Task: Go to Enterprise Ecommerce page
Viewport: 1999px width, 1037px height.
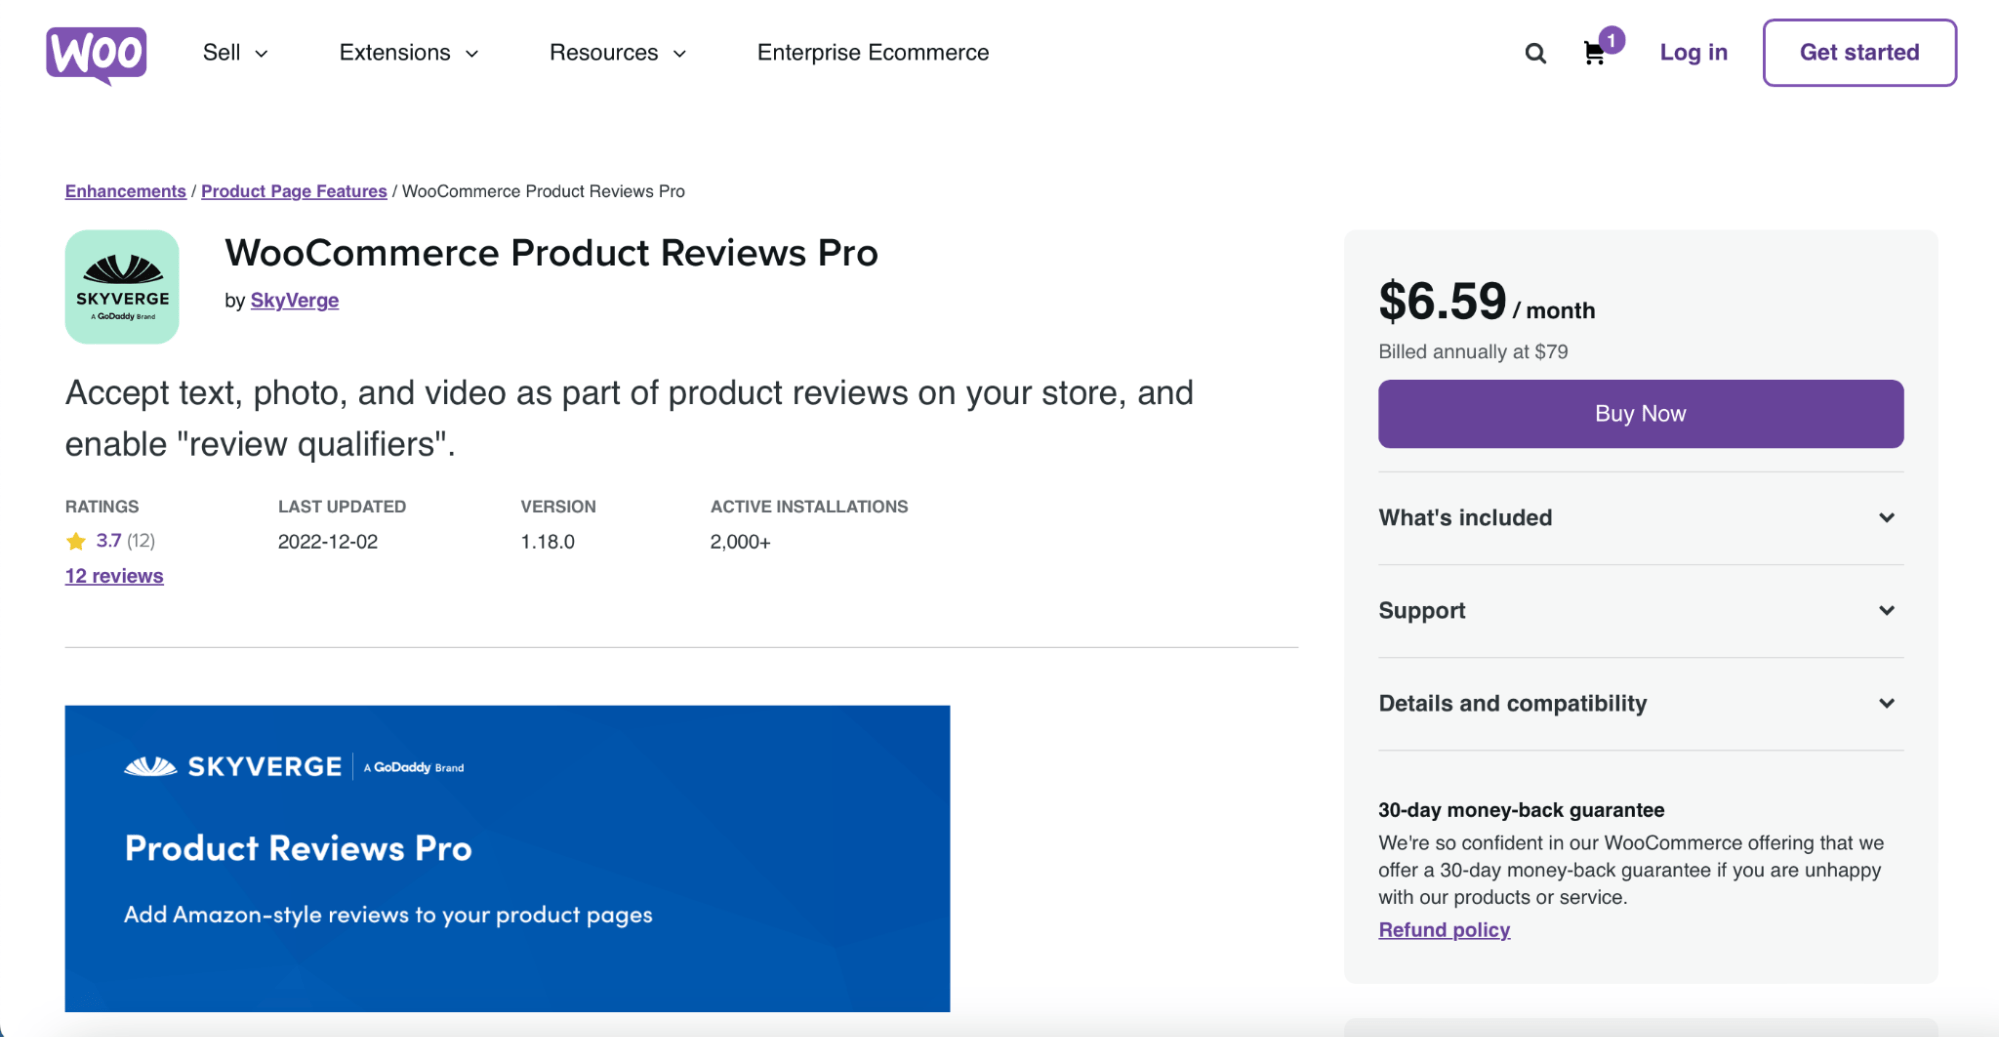Action: (873, 52)
